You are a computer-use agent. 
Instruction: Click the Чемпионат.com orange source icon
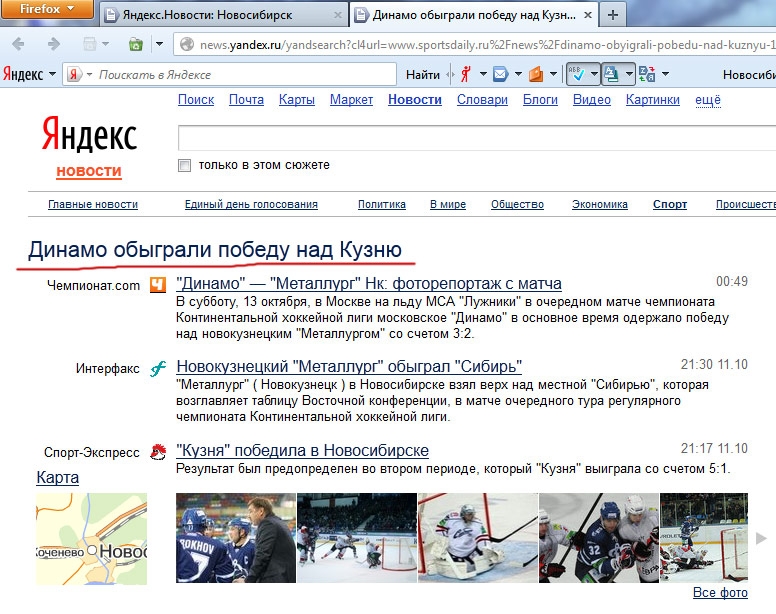click(x=158, y=285)
